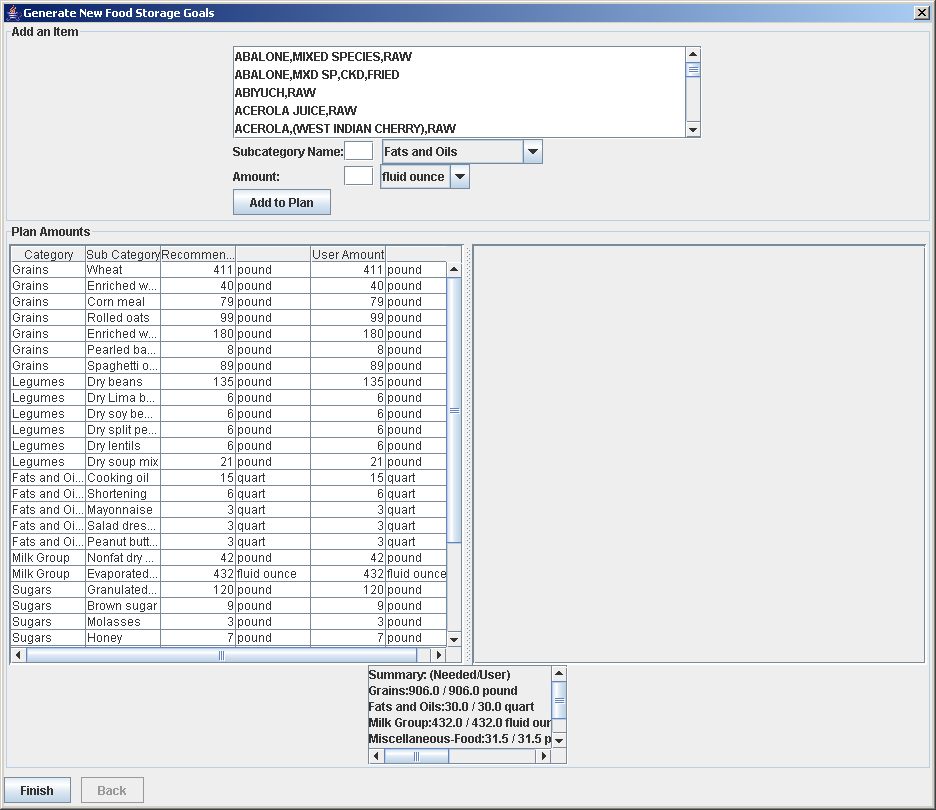Click the Add to Plan button
The height and width of the screenshot is (810, 936).
pyautogui.click(x=281, y=203)
